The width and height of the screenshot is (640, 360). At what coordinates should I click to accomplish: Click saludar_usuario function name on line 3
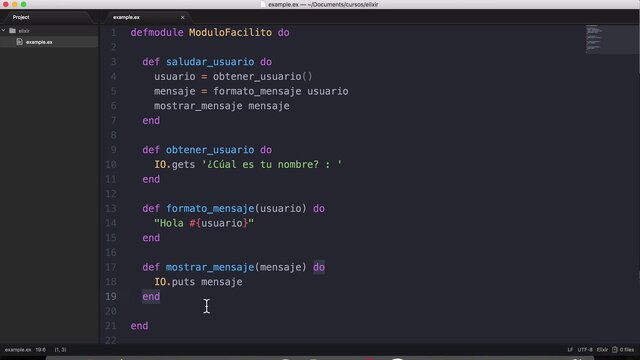click(x=210, y=62)
